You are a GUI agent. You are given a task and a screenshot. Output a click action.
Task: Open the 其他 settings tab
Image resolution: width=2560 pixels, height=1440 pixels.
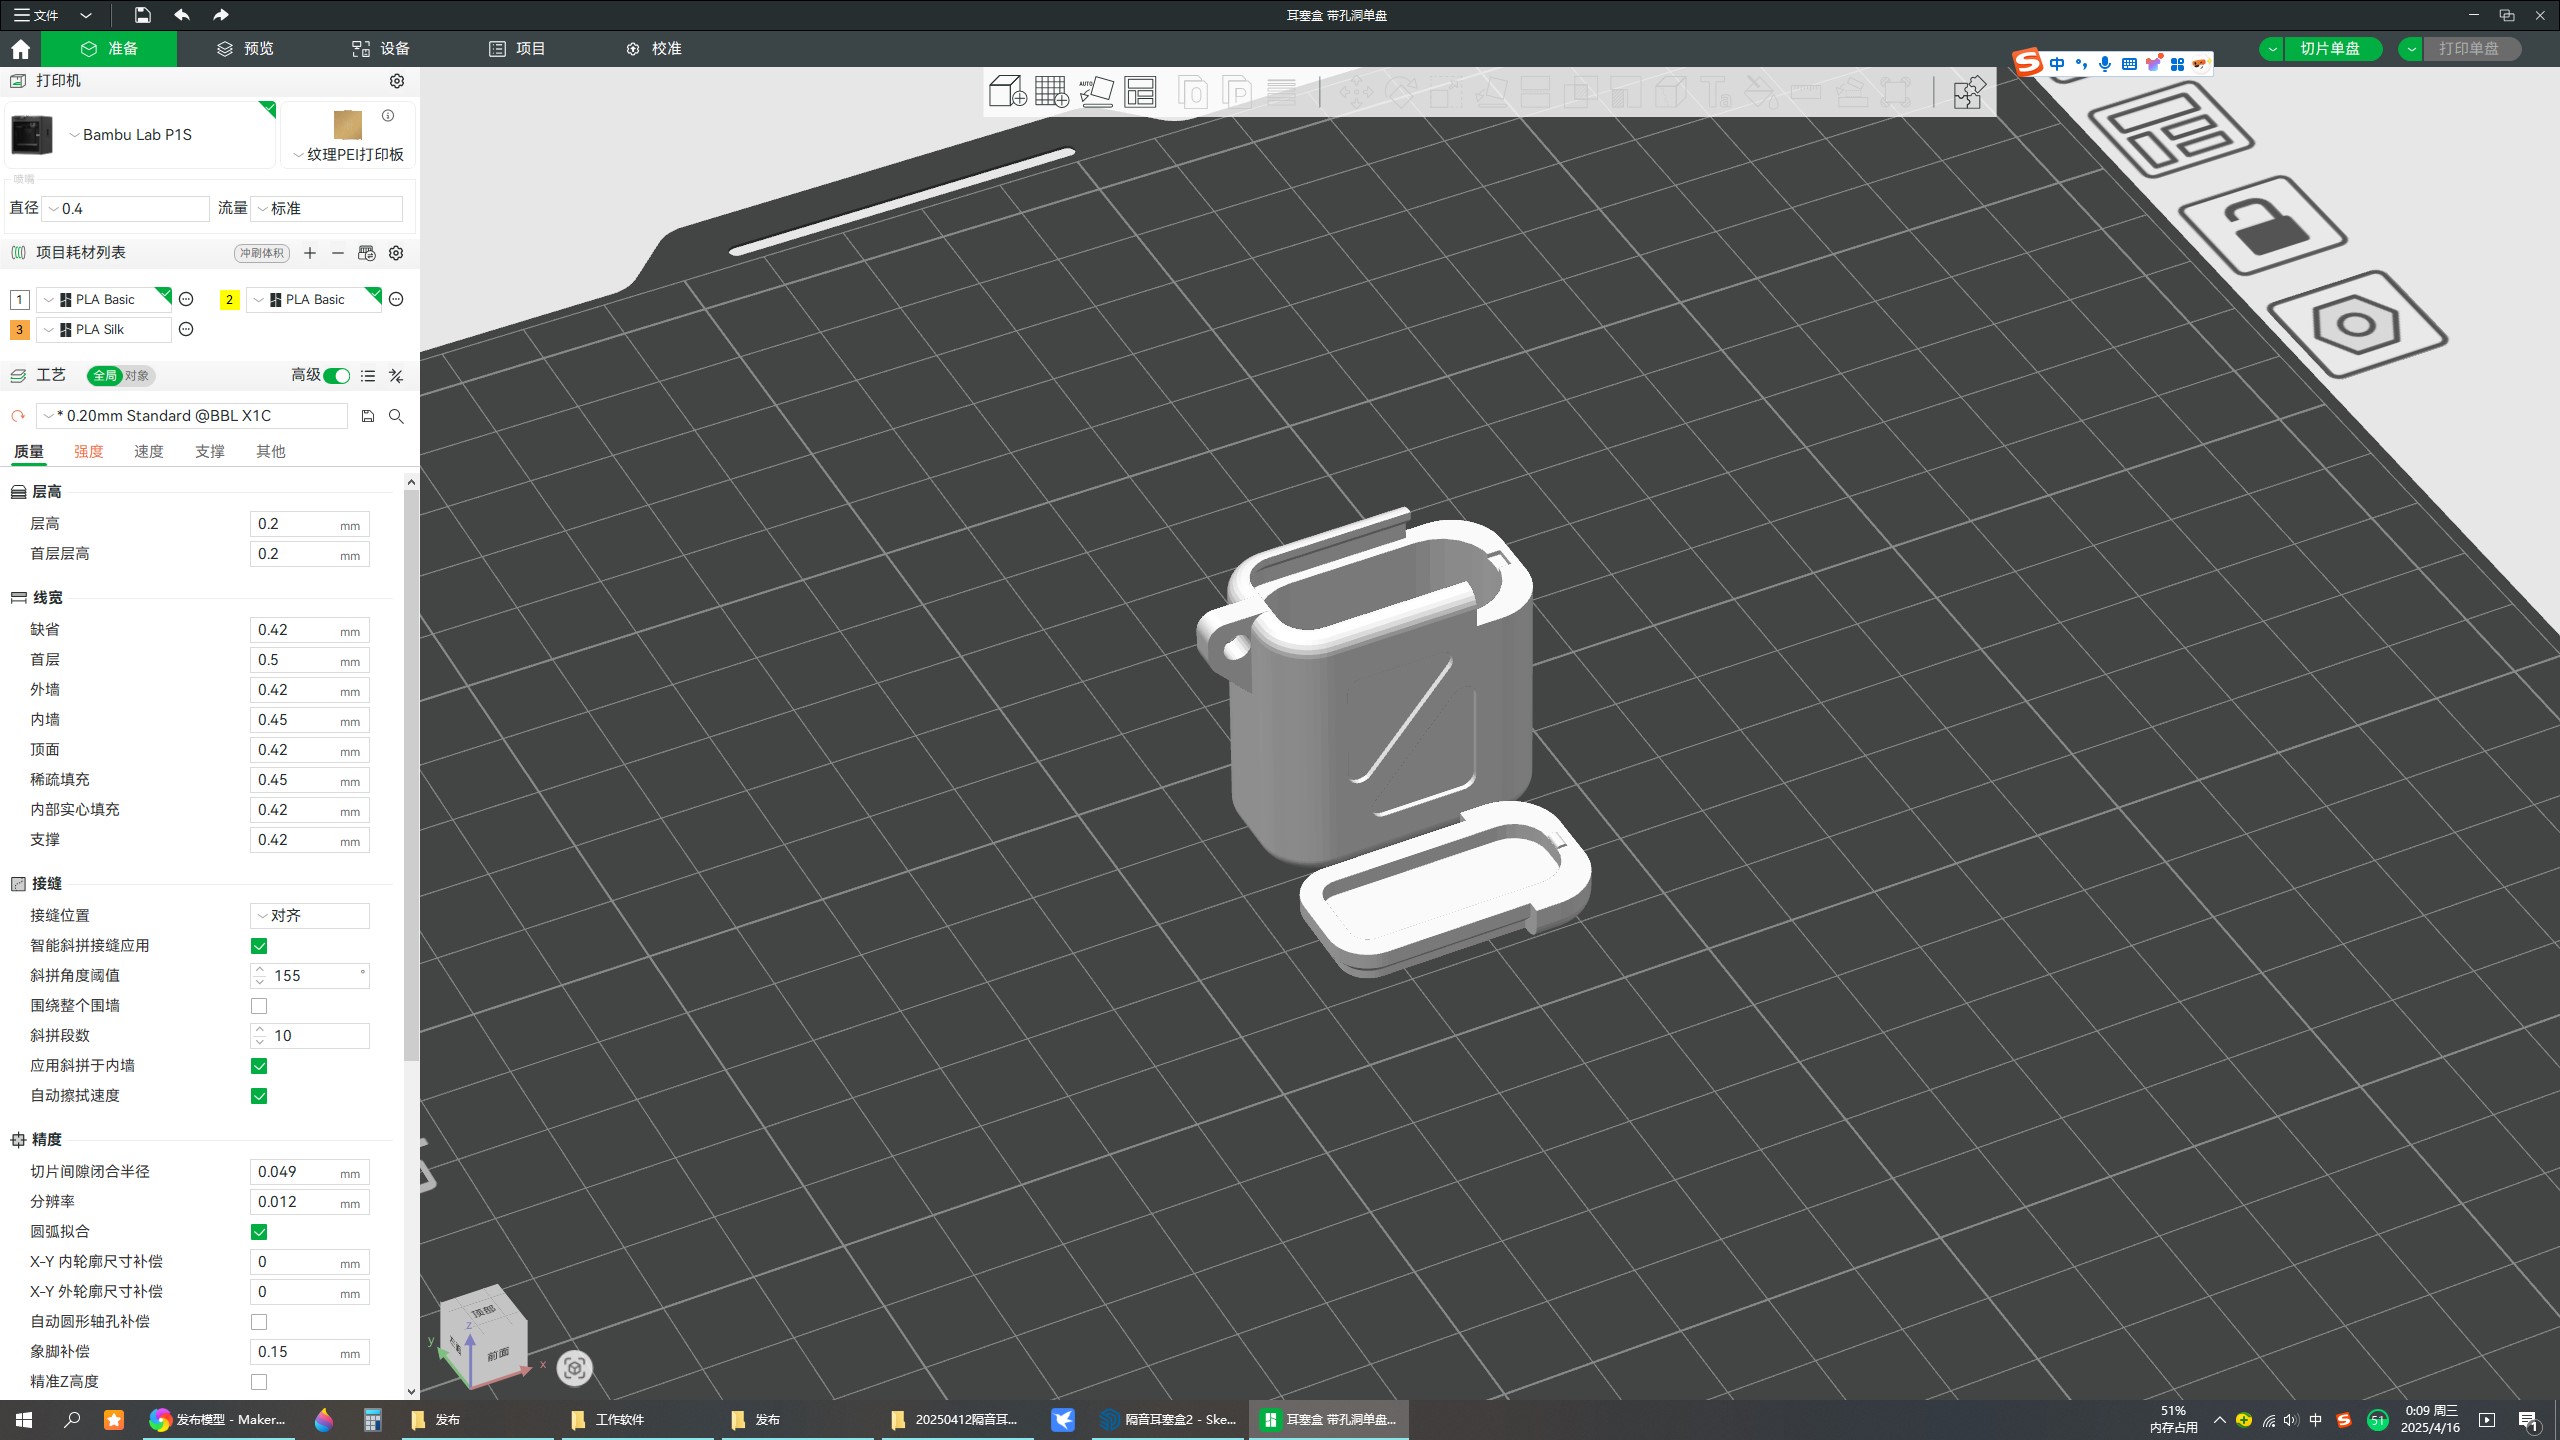click(x=271, y=452)
